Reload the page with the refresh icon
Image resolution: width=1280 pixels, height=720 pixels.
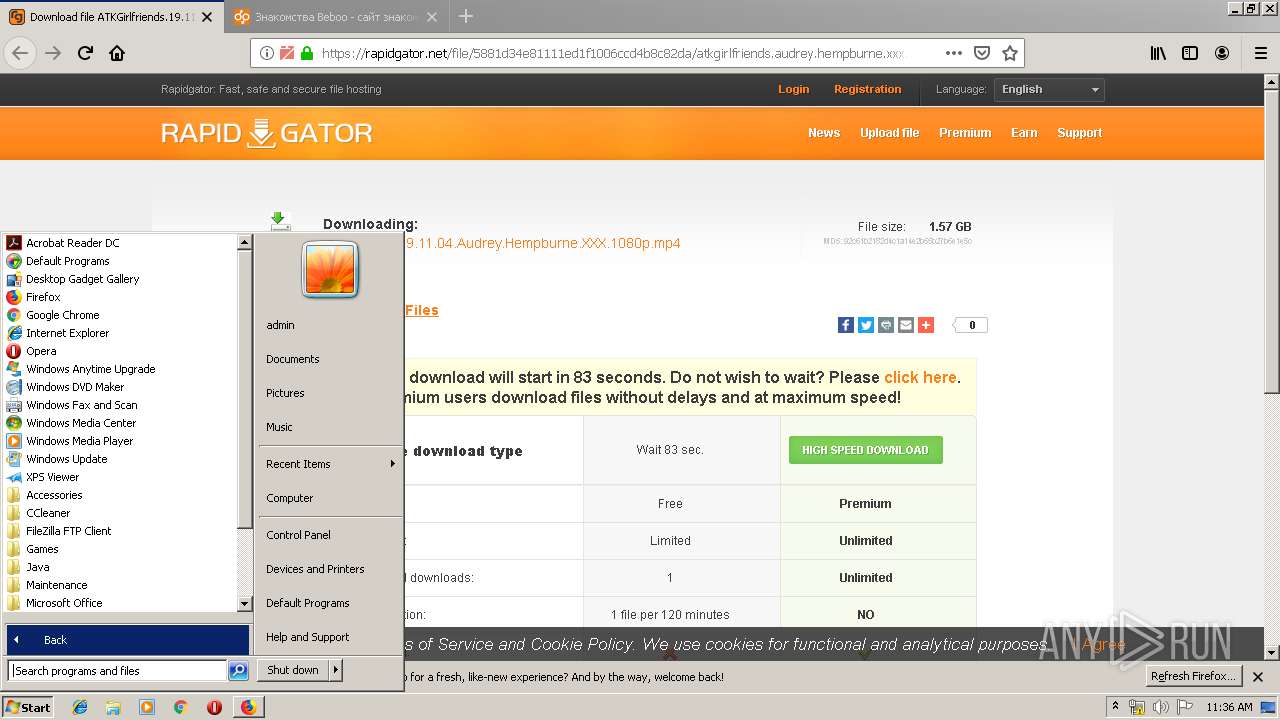click(x=85, y=53)
